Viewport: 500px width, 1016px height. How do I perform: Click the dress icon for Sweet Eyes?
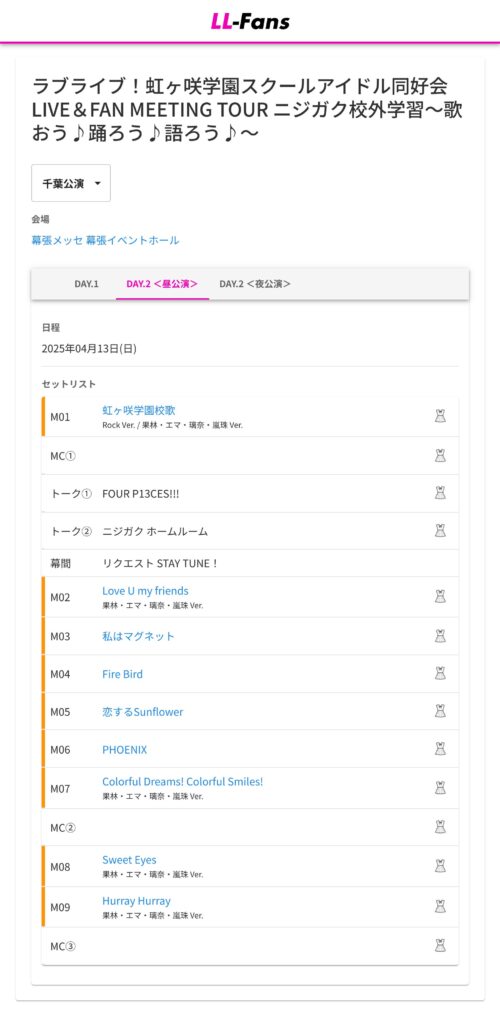tap(440, 866)
